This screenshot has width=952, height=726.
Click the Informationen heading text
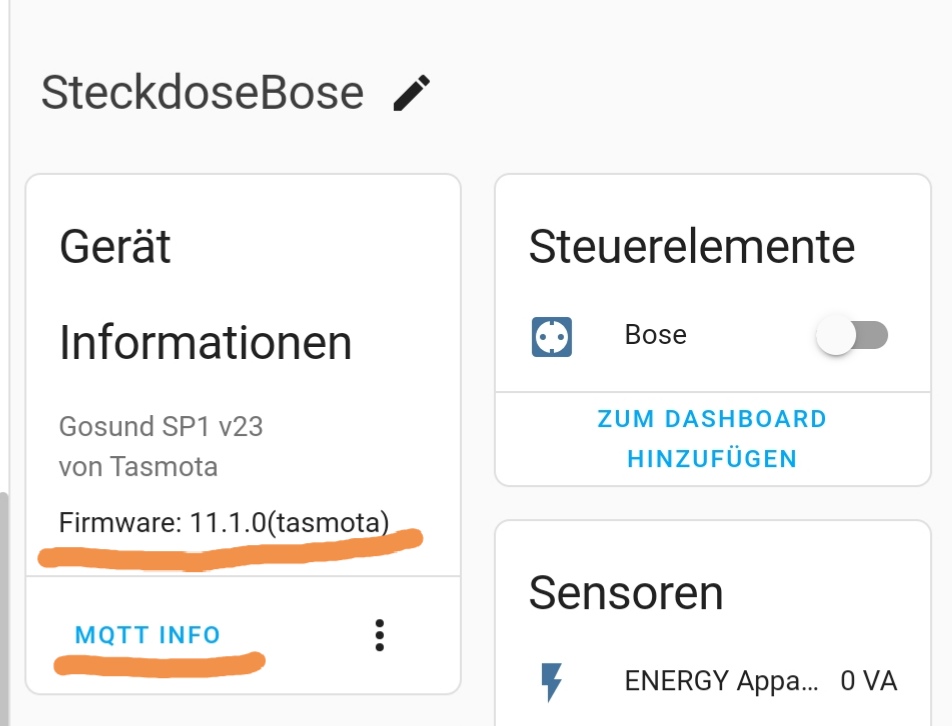(x=205, y=343)
